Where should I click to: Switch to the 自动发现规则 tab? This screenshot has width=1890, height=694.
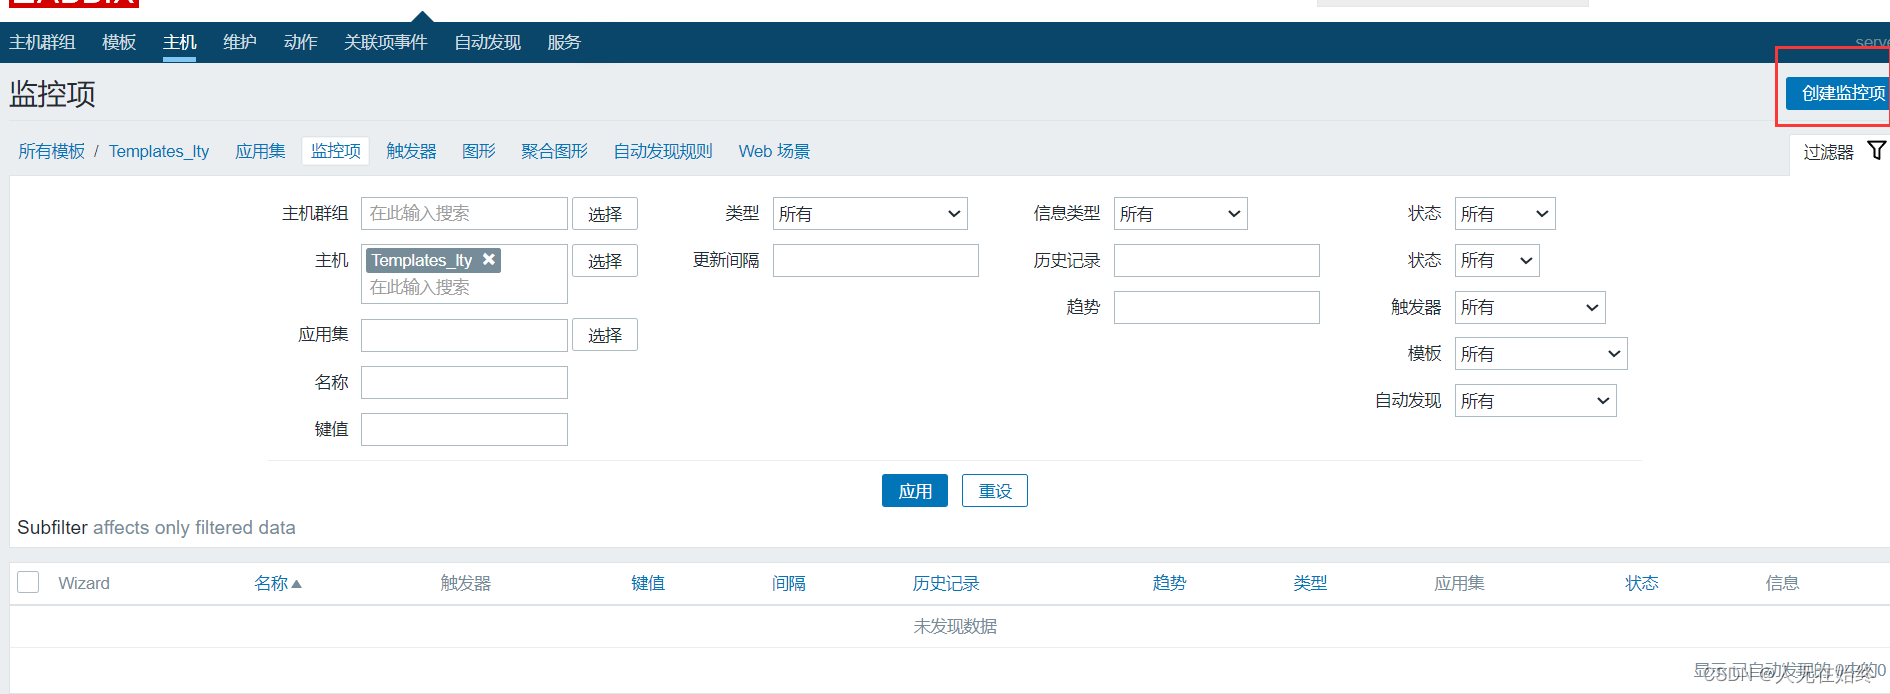click(x=663, y=151)
